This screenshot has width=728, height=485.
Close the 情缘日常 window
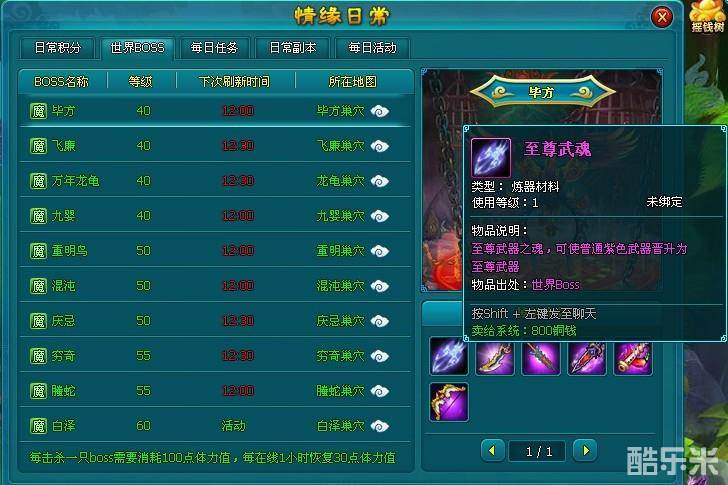[x=662, y=18]
